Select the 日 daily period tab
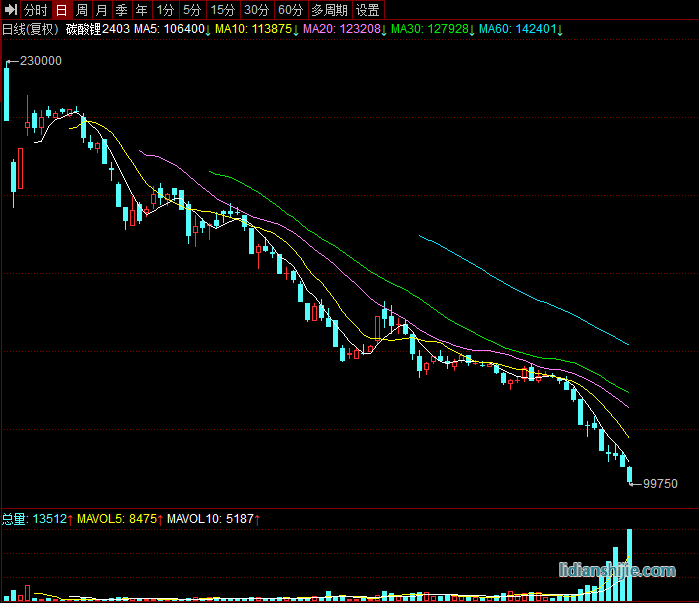Screen dimensions: 699x603 pyautogui.click(x=62, y=10)
